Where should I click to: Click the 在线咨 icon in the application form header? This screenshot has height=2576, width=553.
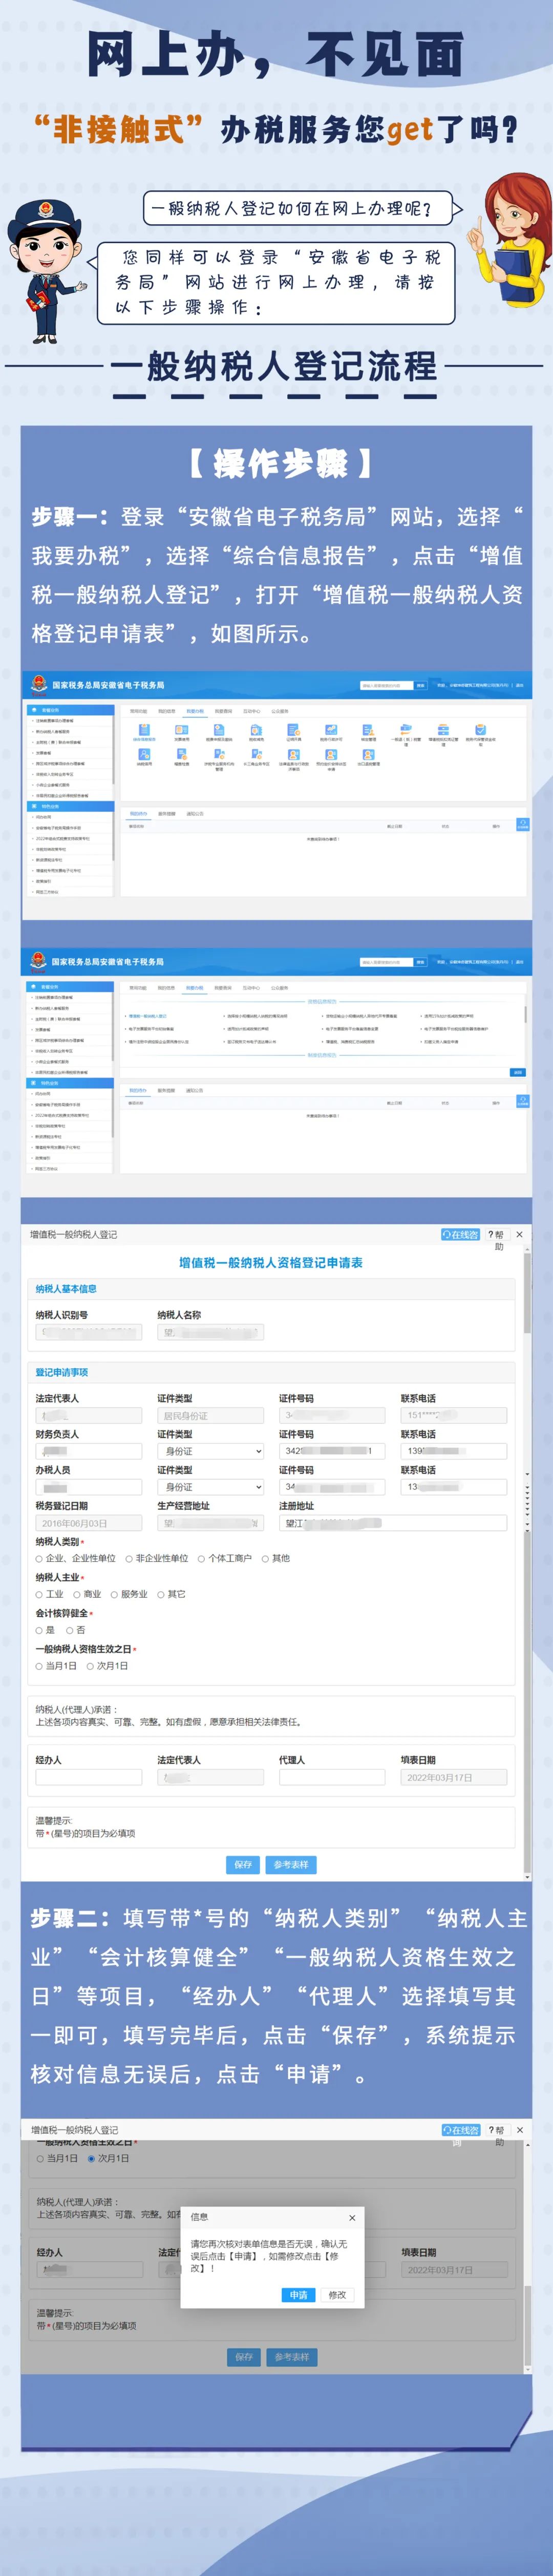coord(460,1234)
